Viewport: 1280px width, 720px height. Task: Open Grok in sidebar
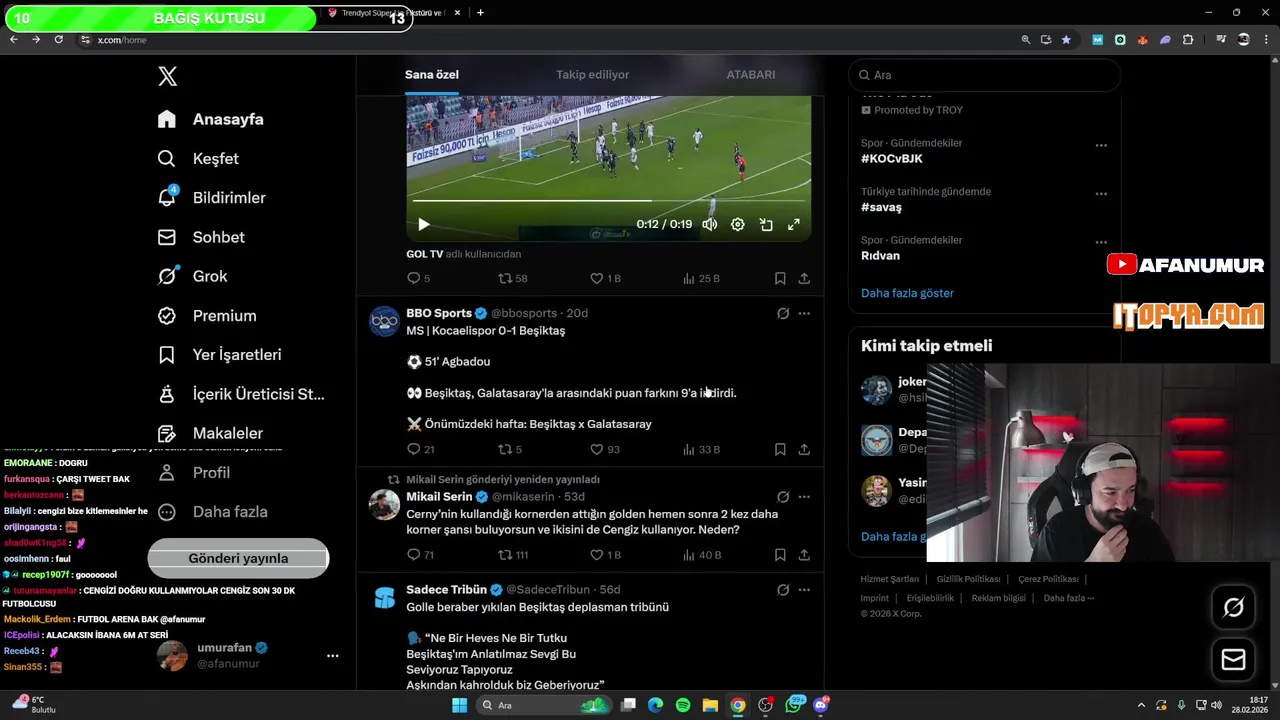point(193,276)
